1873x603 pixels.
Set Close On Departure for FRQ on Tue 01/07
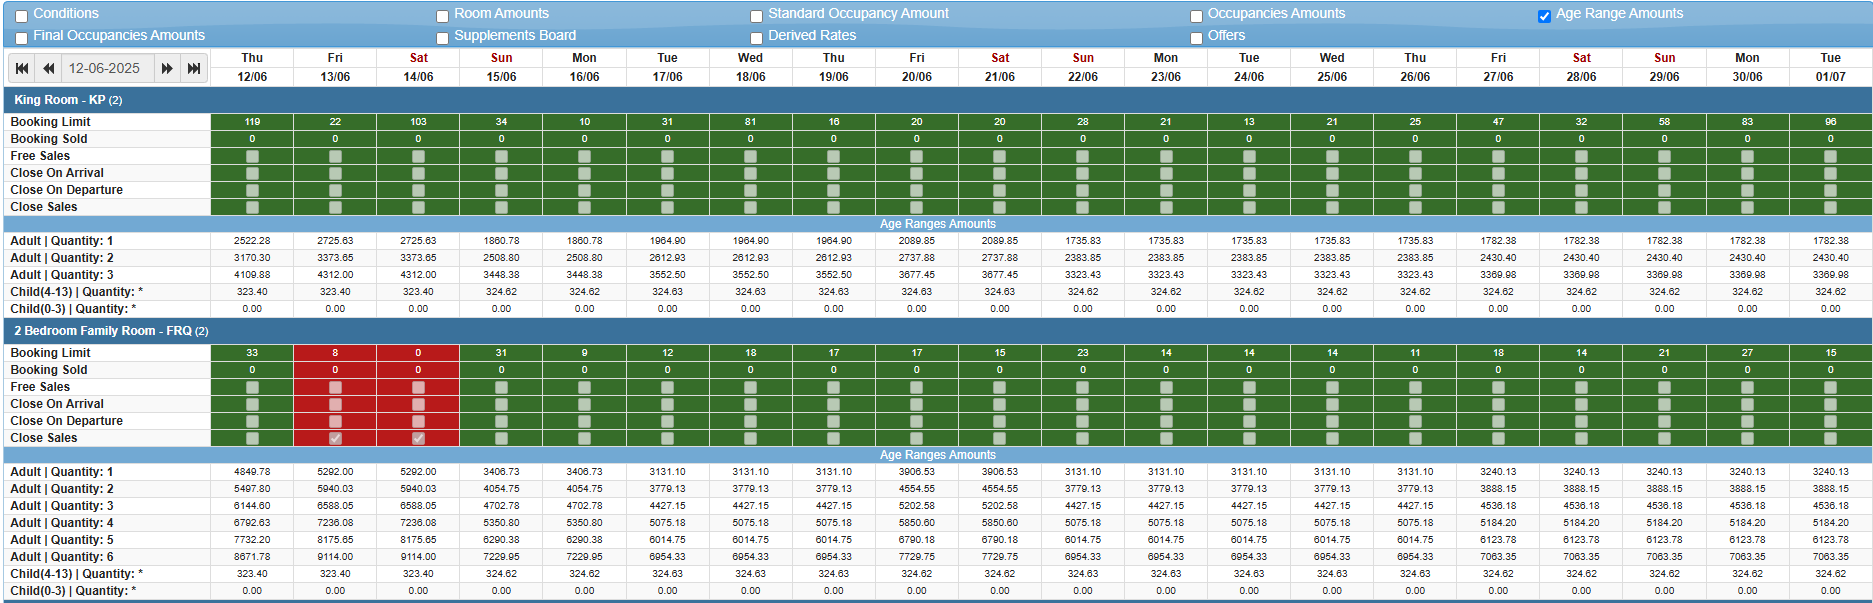(1829, 420)
